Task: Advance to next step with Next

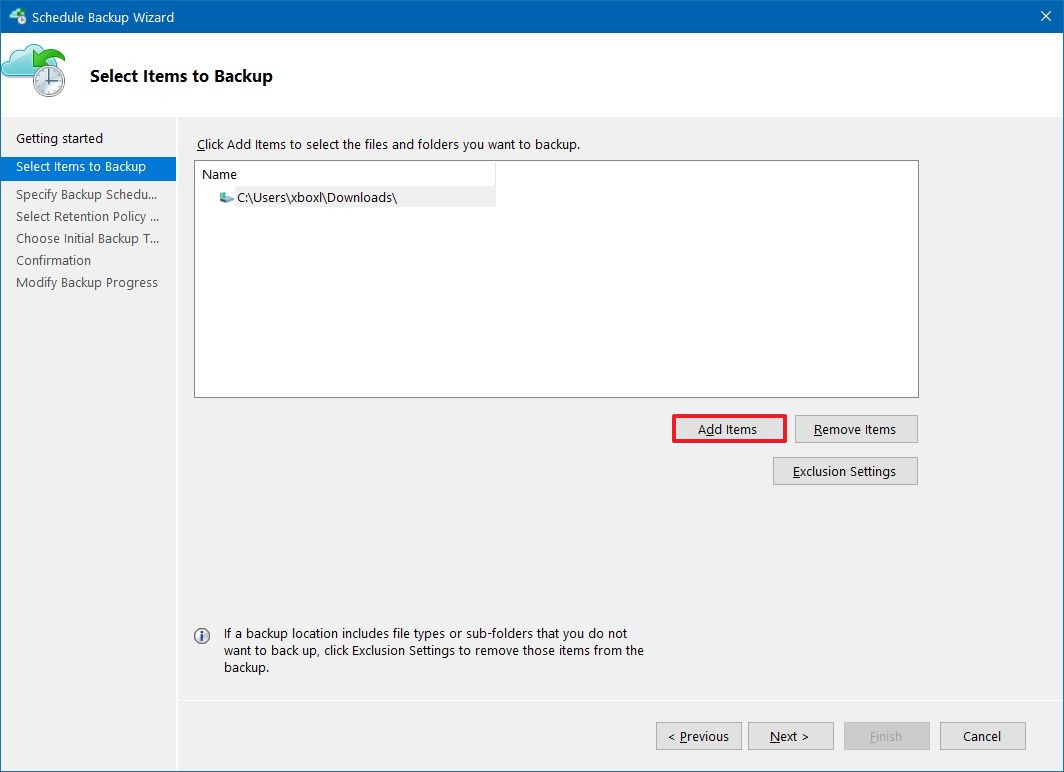Action: (790, 735)
